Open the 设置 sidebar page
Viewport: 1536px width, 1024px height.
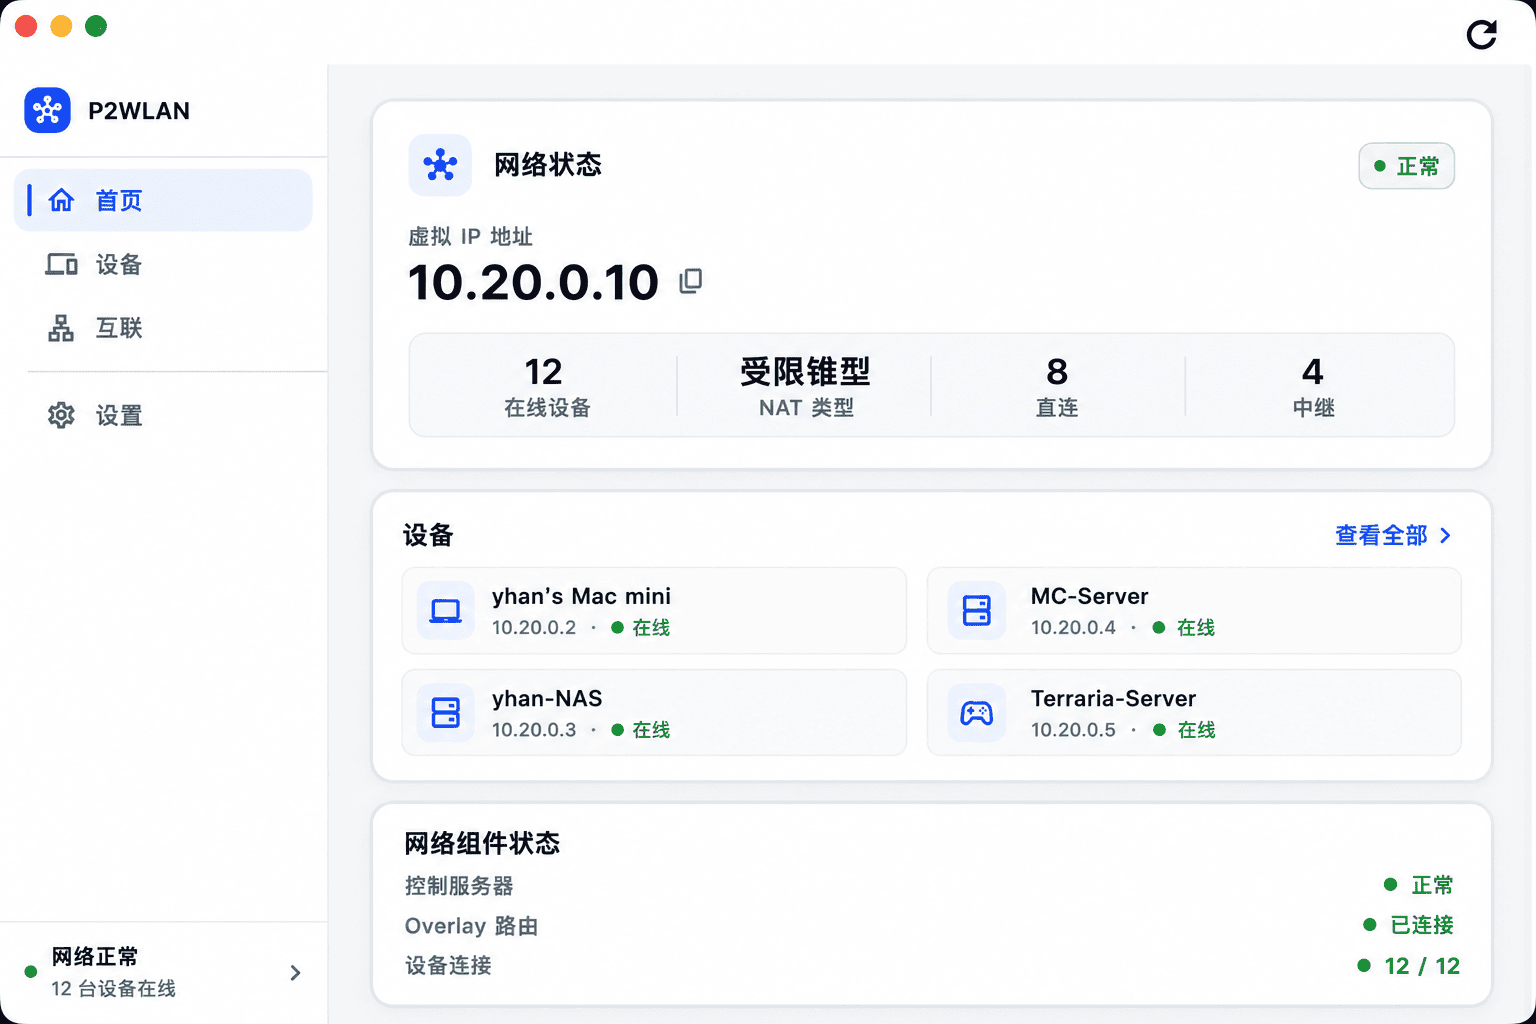pos(163,415)
